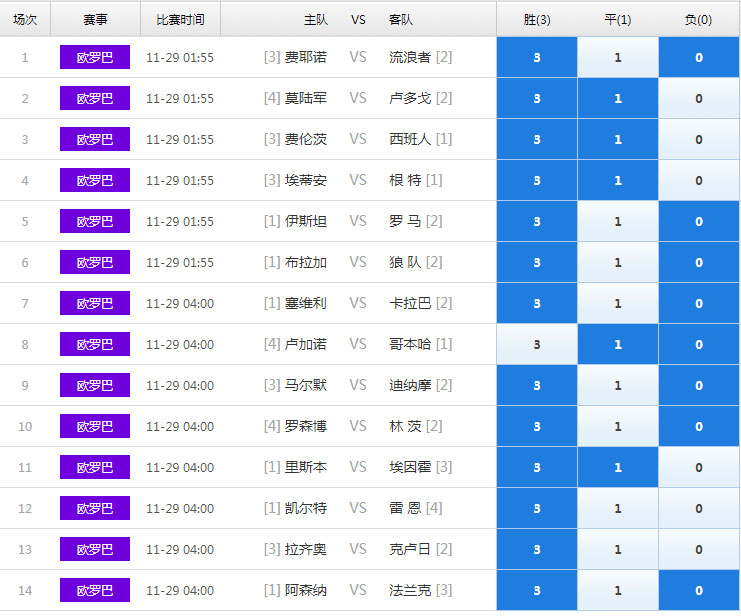Screen dimensions: 741x616
Task: Toggle loss (0) for 伊斯坦 vs 罗马
Action: (698, 221)
